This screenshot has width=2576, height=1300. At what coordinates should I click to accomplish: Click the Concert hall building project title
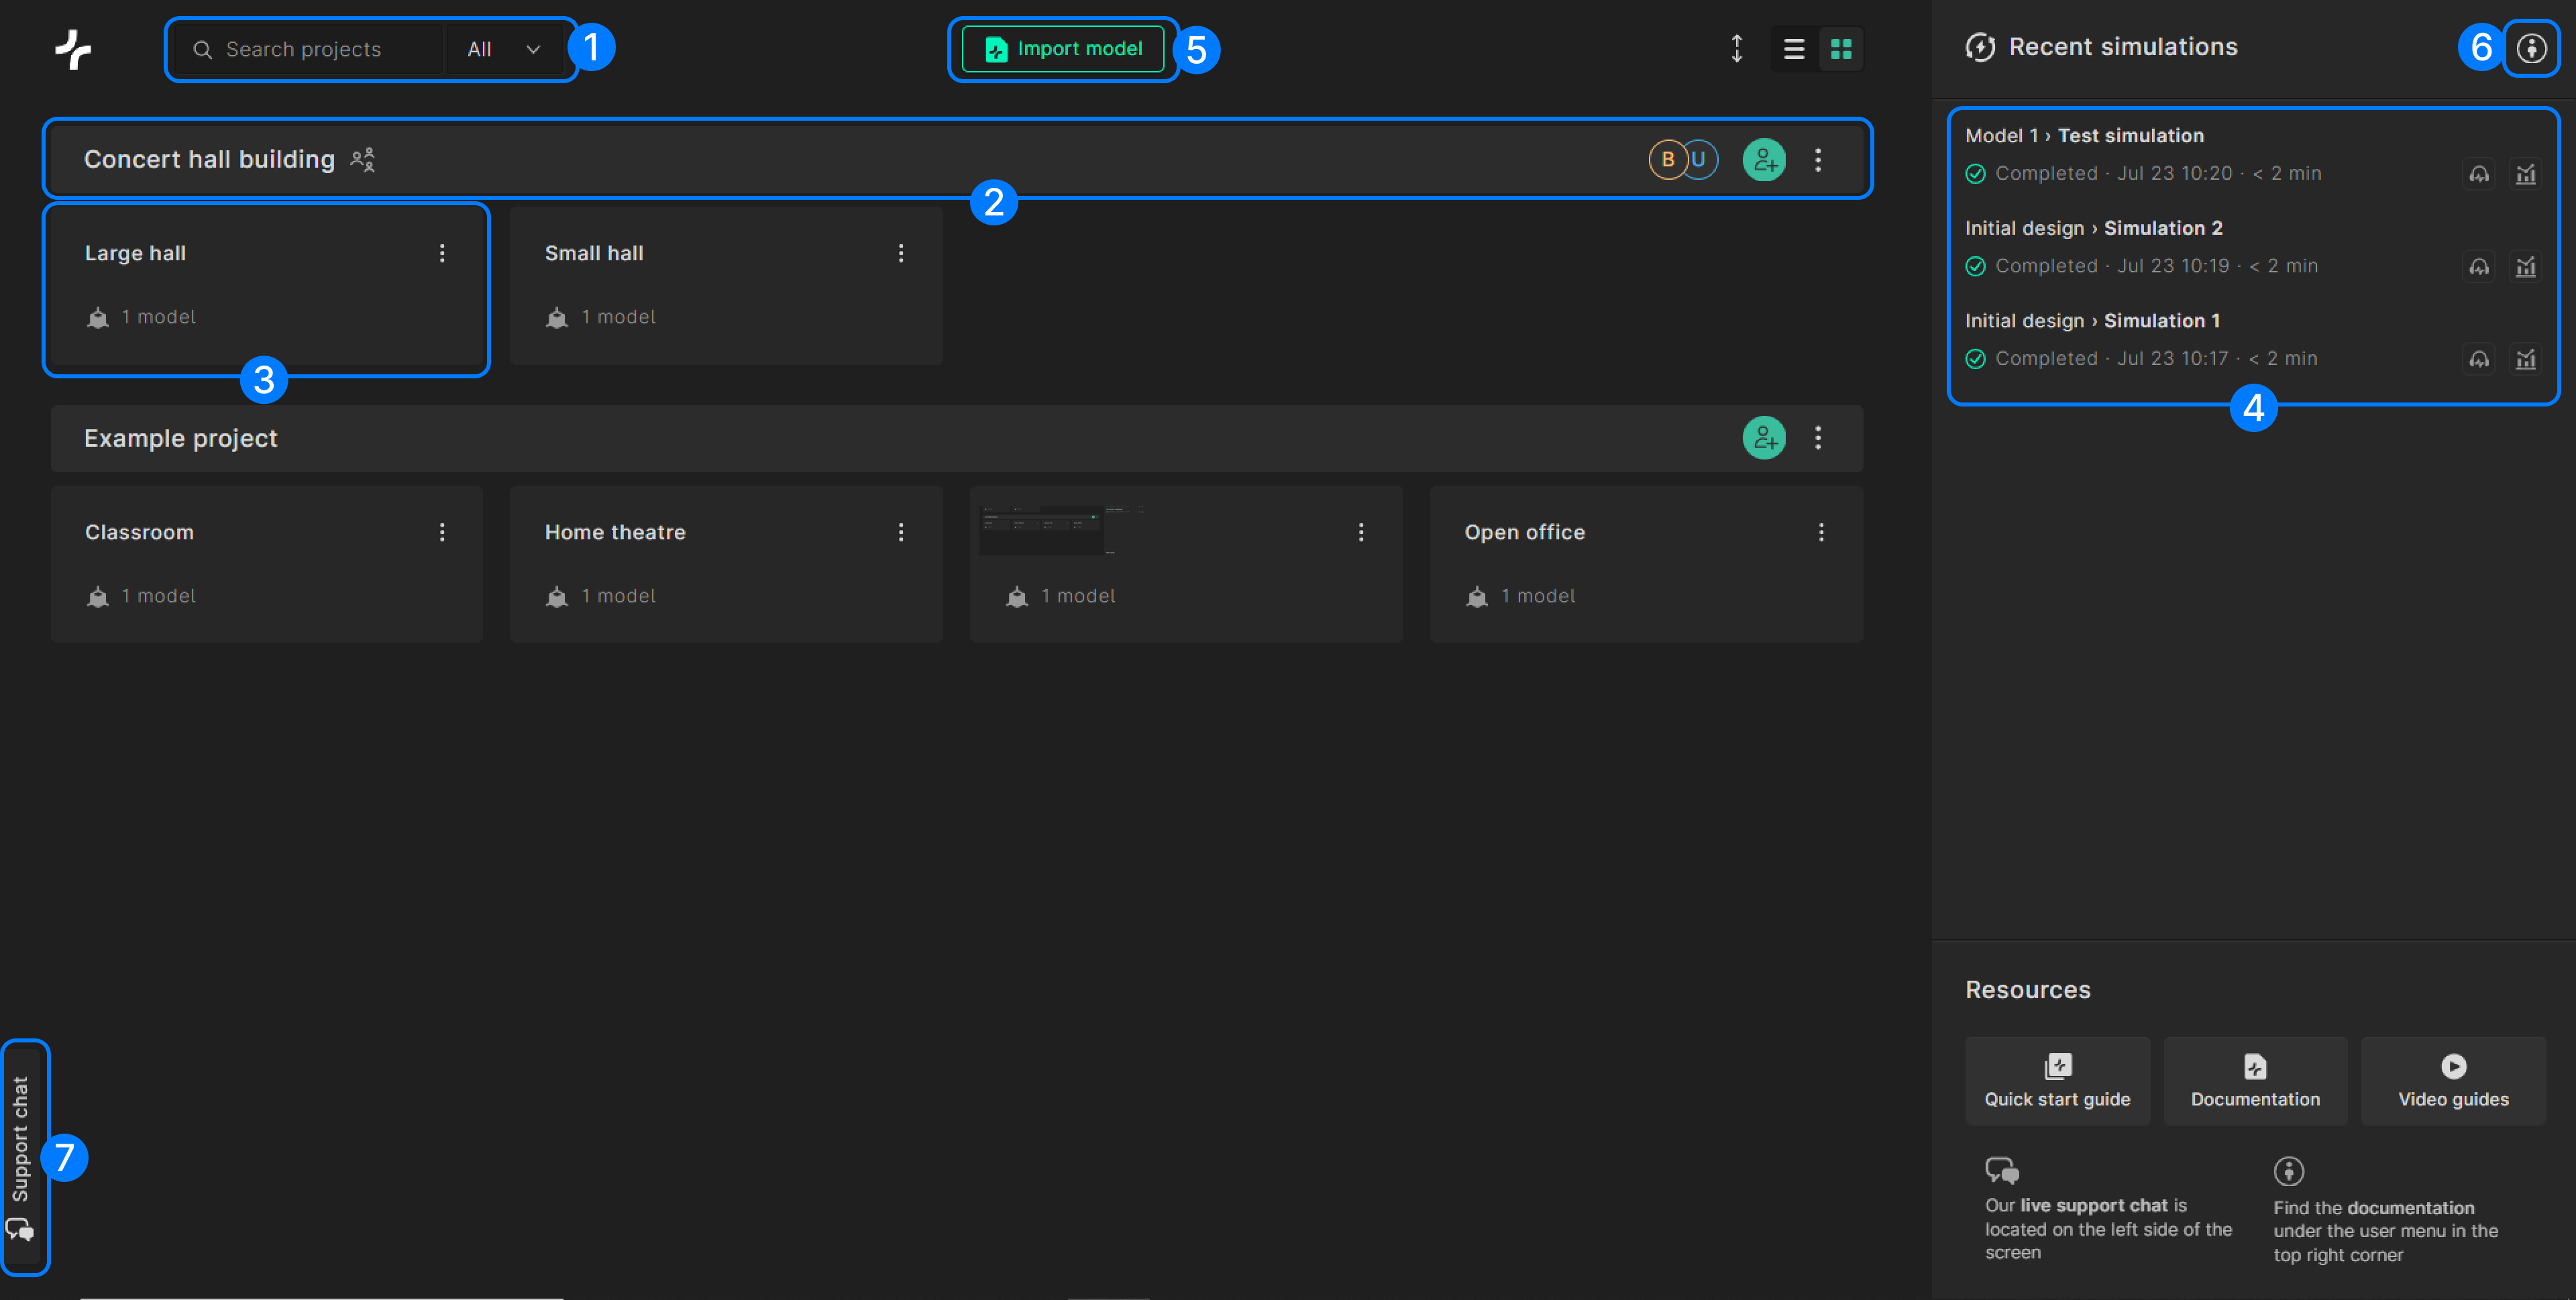[209, 159]
